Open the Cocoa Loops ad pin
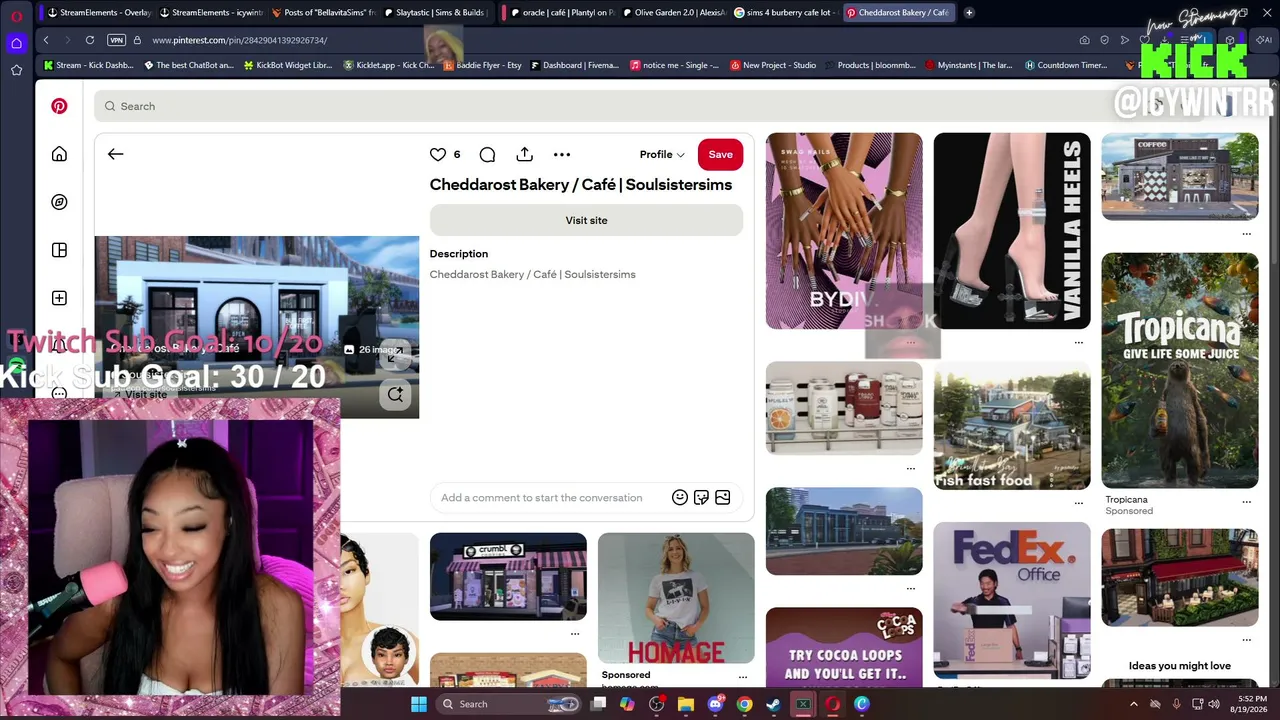 pos(844,647)
